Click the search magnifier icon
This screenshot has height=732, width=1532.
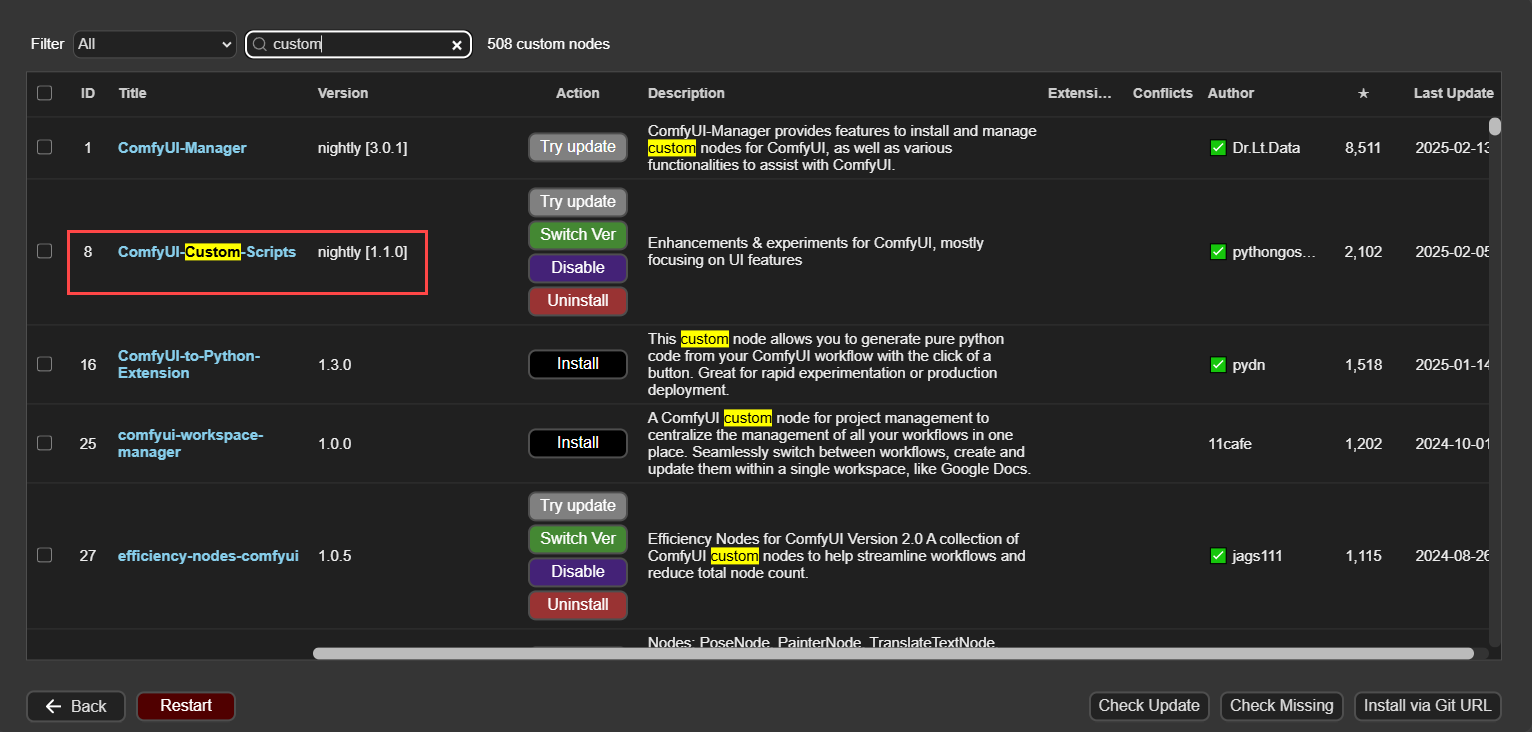click(x=260, y=45)
